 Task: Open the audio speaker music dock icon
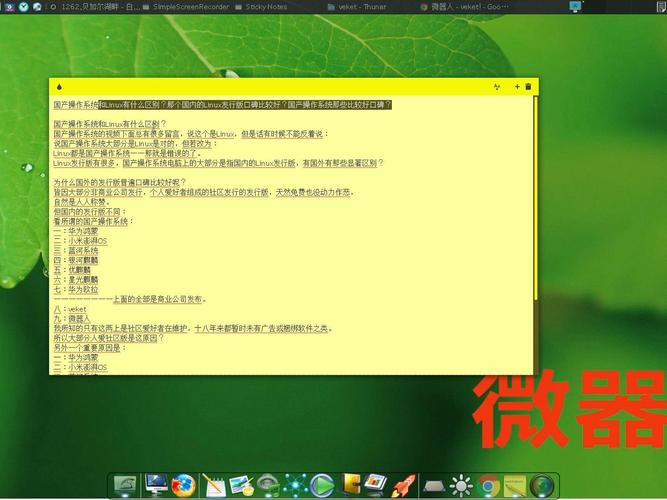coord(268,486)
